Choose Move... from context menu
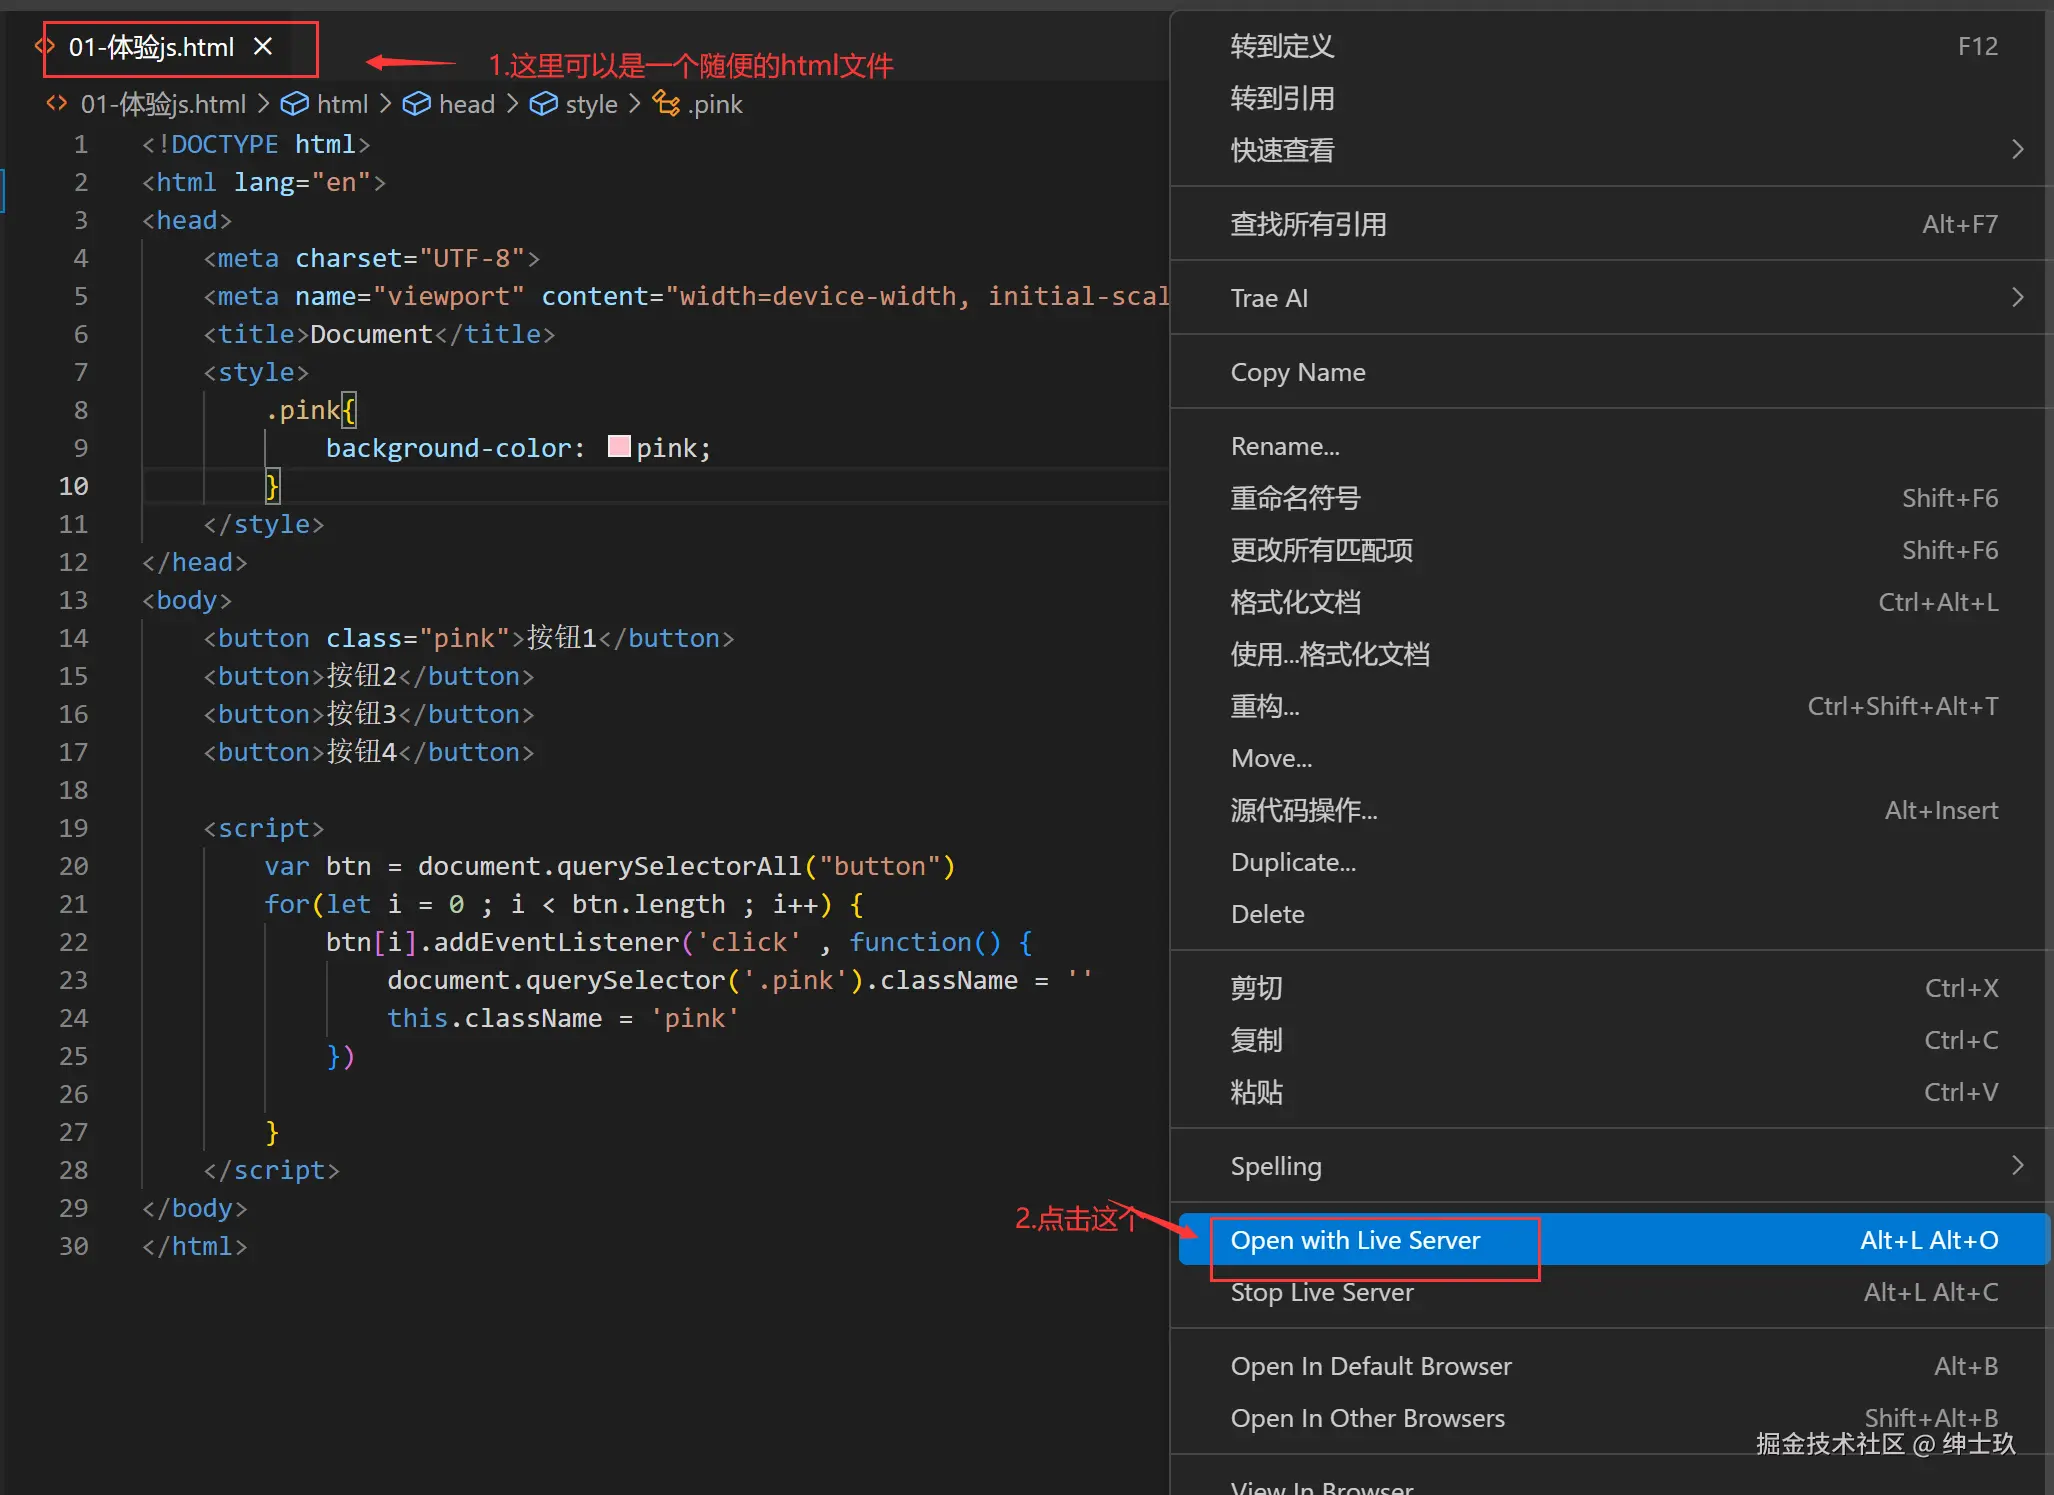Viewport: 2054px width, 1495px height. pos(1611,758)
